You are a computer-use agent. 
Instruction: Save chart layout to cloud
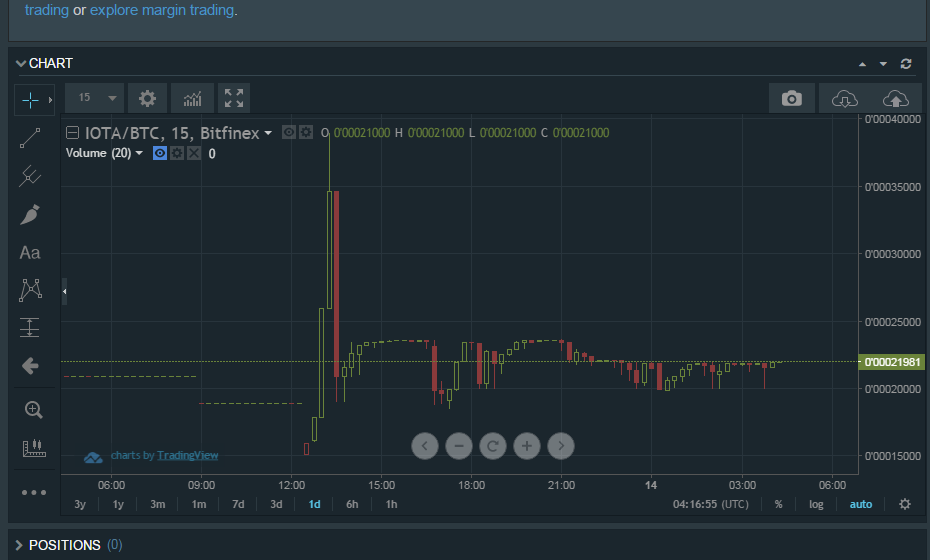896,98
